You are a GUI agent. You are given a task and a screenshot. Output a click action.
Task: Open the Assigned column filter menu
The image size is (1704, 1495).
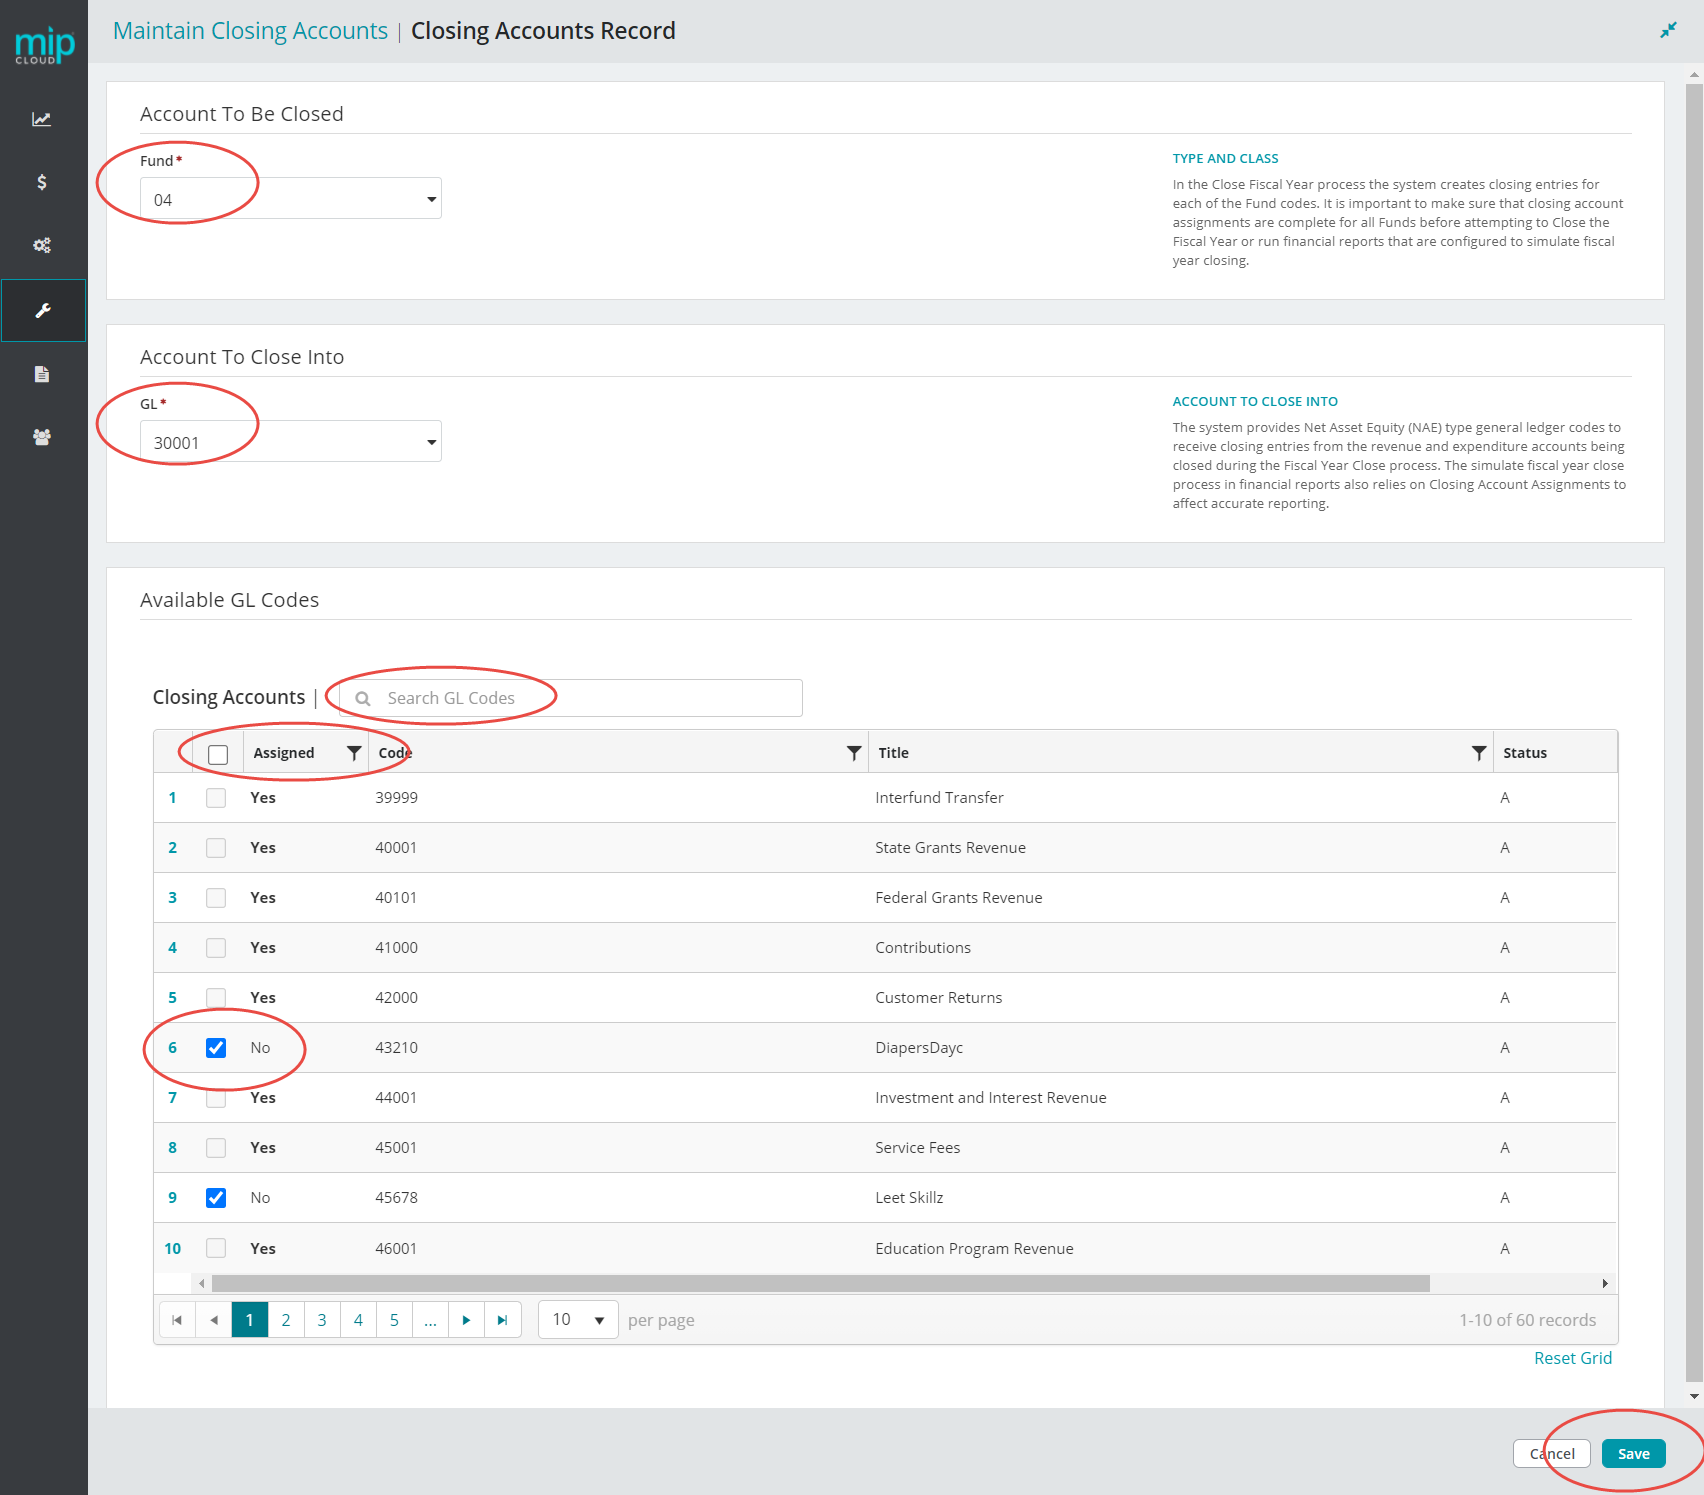tap(354, 752)
